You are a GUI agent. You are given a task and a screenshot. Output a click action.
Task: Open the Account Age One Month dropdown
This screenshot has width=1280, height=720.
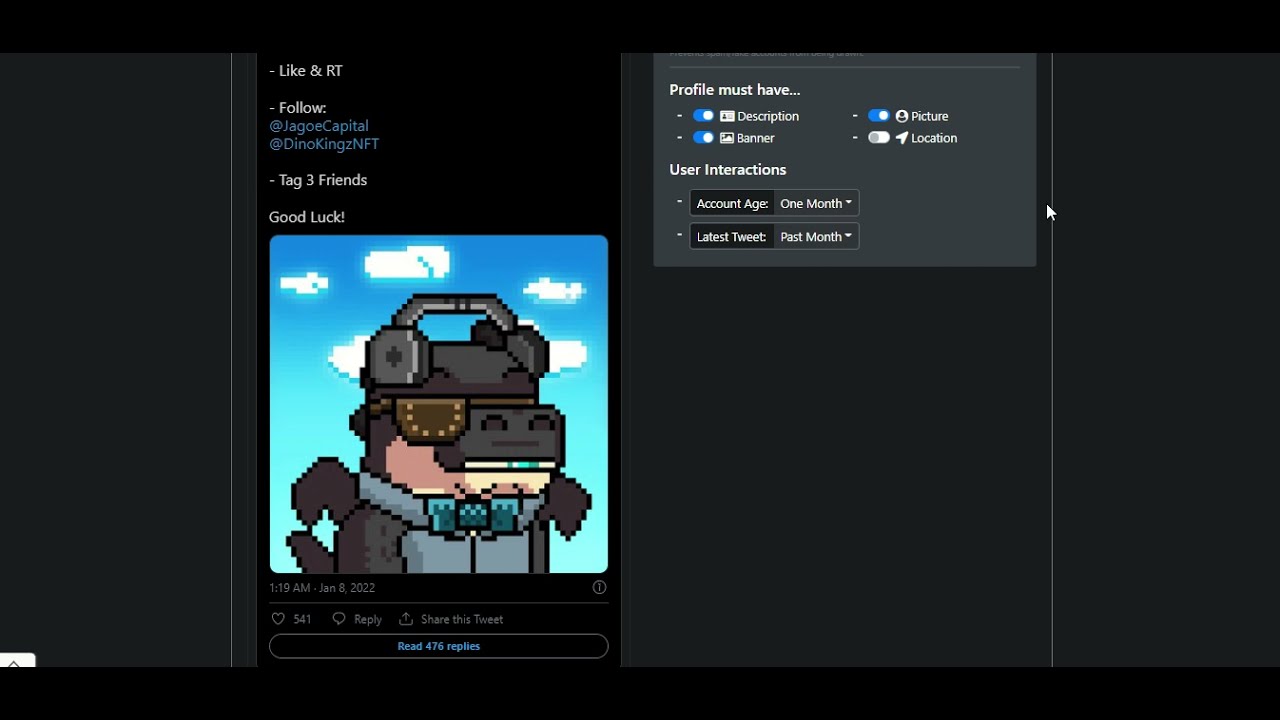click(x=816, y=203)
